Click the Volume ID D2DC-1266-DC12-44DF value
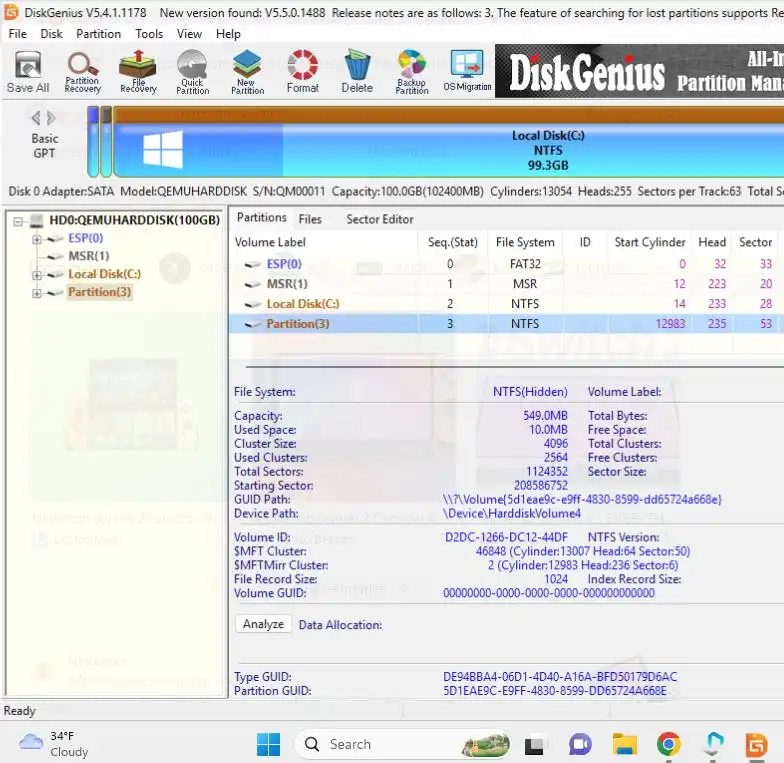Screen dimensions: 784x763 click(506, 537)
